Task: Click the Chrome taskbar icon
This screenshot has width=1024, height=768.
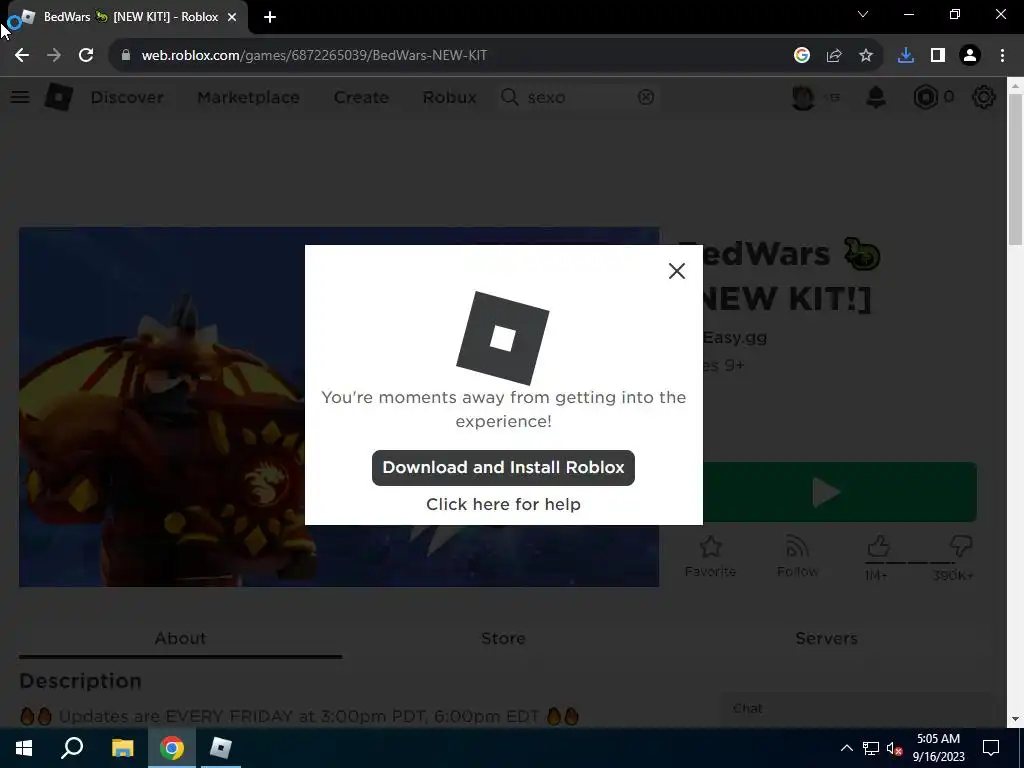Action: (172, 748)
